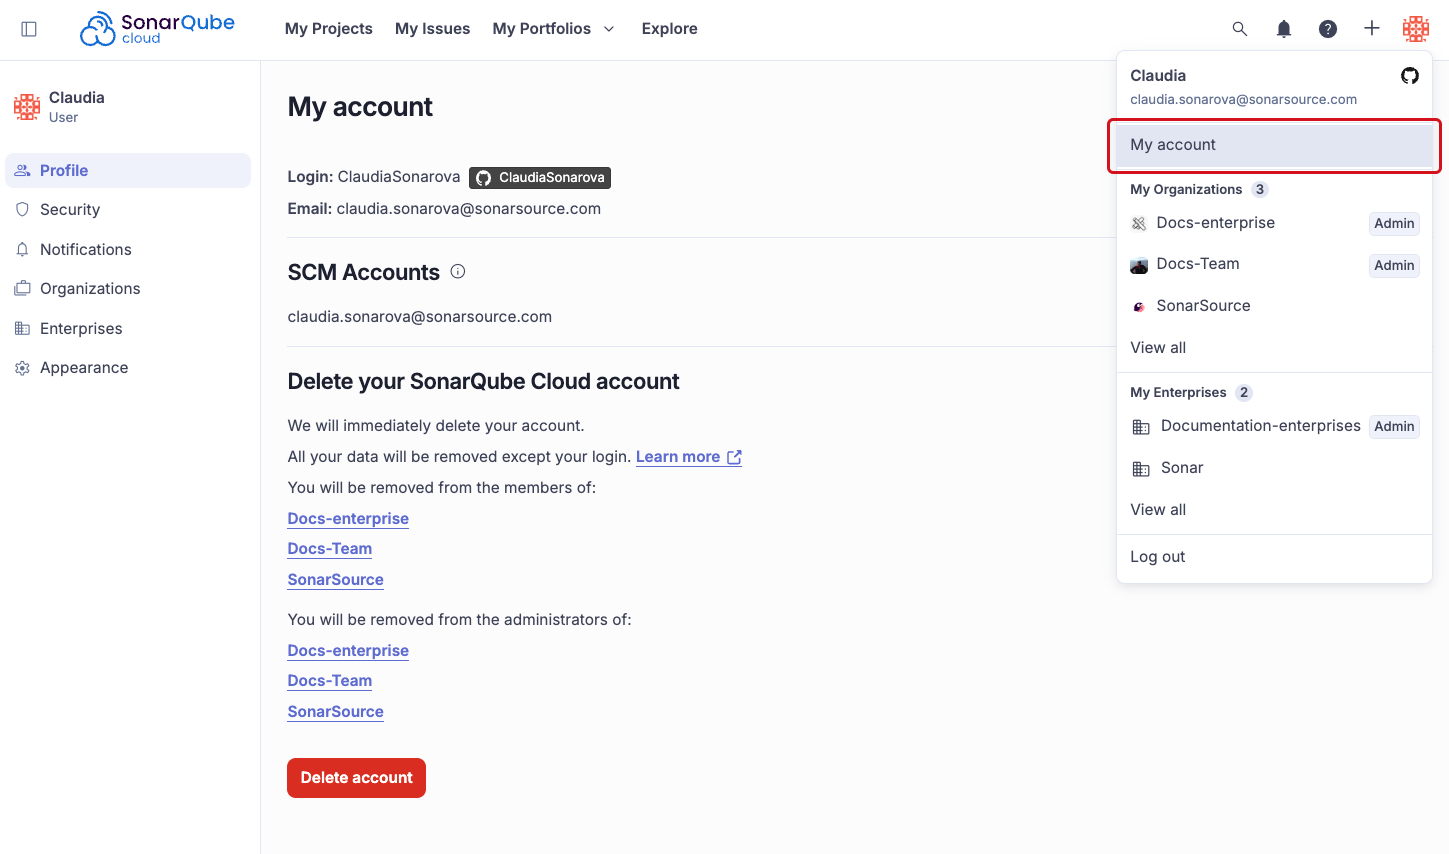This screenshot has height=854, width=1449.
Task: Click the red Delete account button
Action: pos(356,778)
